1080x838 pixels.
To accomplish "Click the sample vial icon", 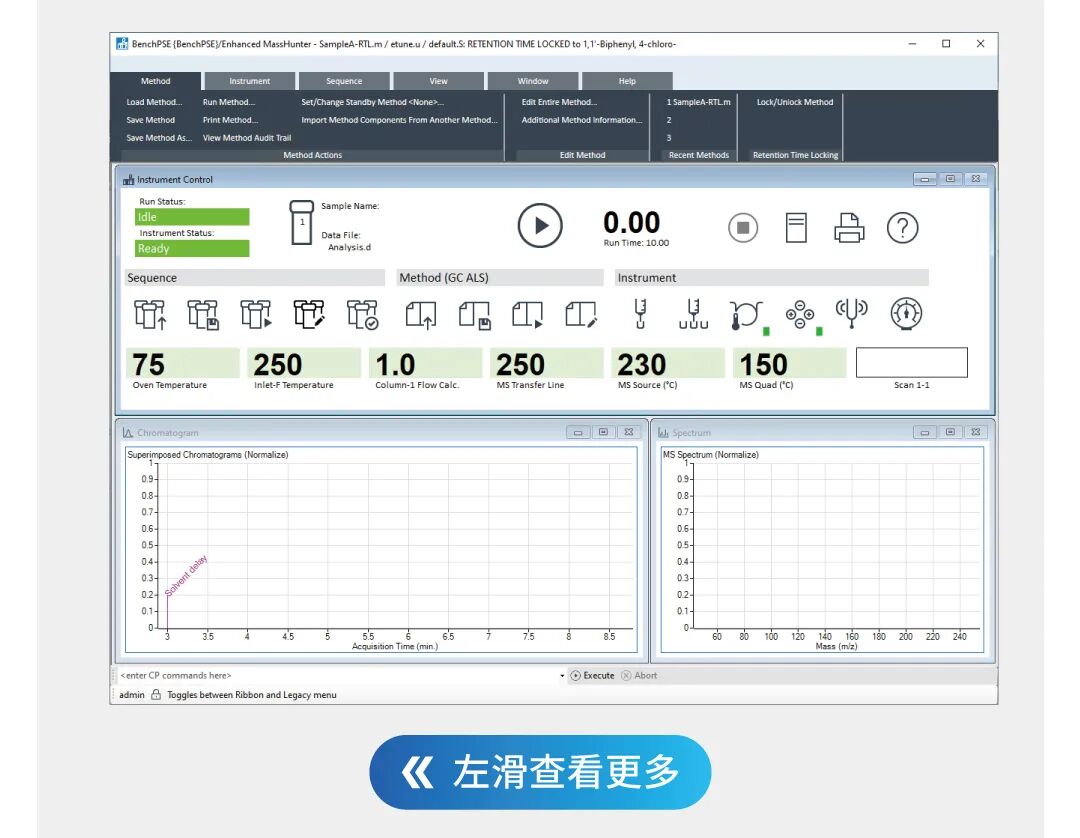I will (x=302, y=224).
